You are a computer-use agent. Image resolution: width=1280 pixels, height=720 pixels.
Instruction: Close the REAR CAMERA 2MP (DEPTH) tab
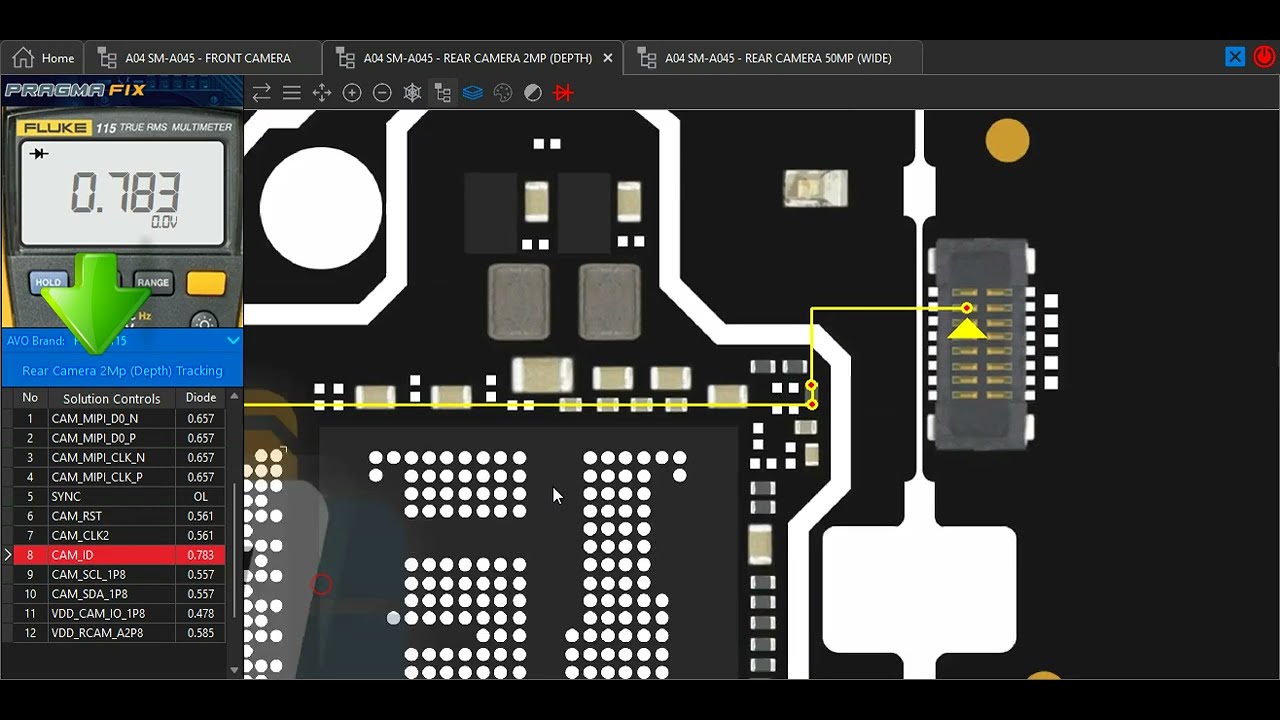(x=608, y=58)
